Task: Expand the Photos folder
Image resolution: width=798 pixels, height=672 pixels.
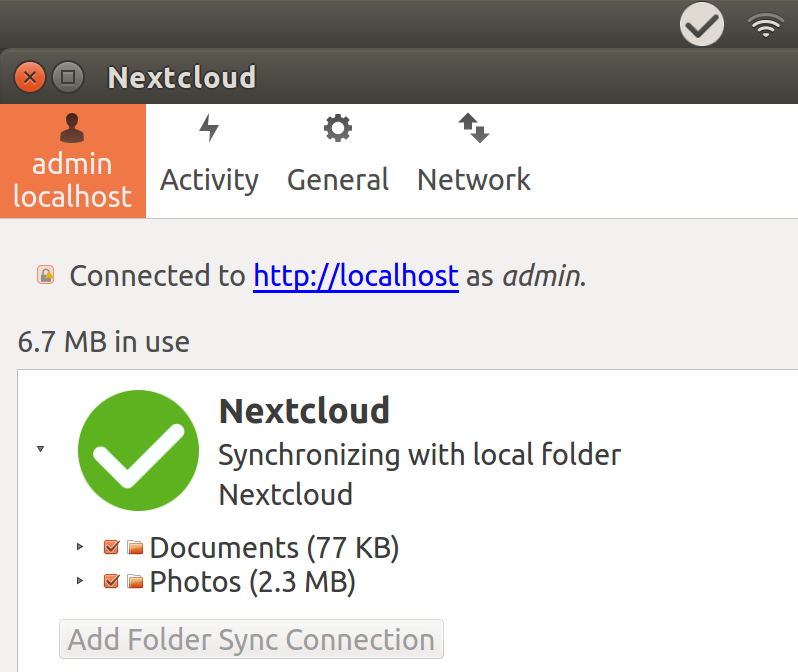Action: click(81, 581)
